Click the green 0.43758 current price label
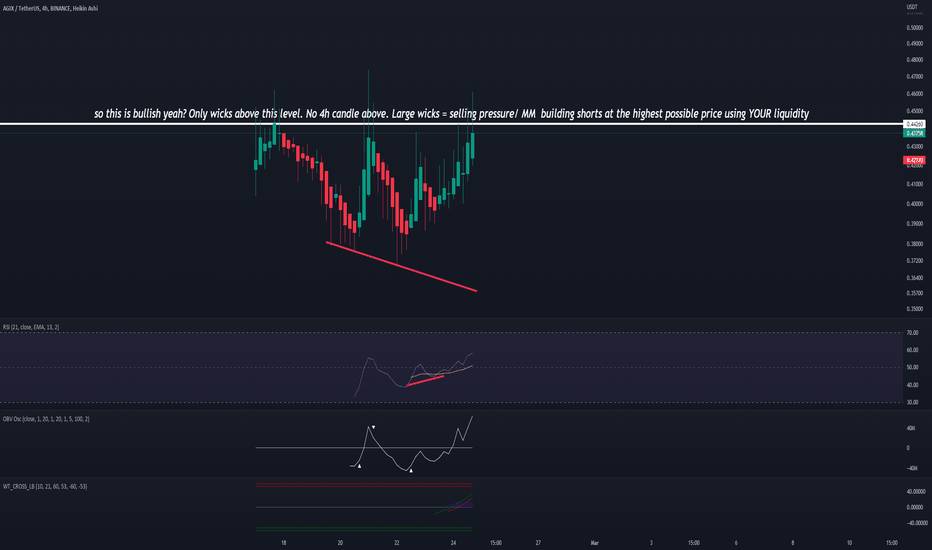 pos(914,133)
